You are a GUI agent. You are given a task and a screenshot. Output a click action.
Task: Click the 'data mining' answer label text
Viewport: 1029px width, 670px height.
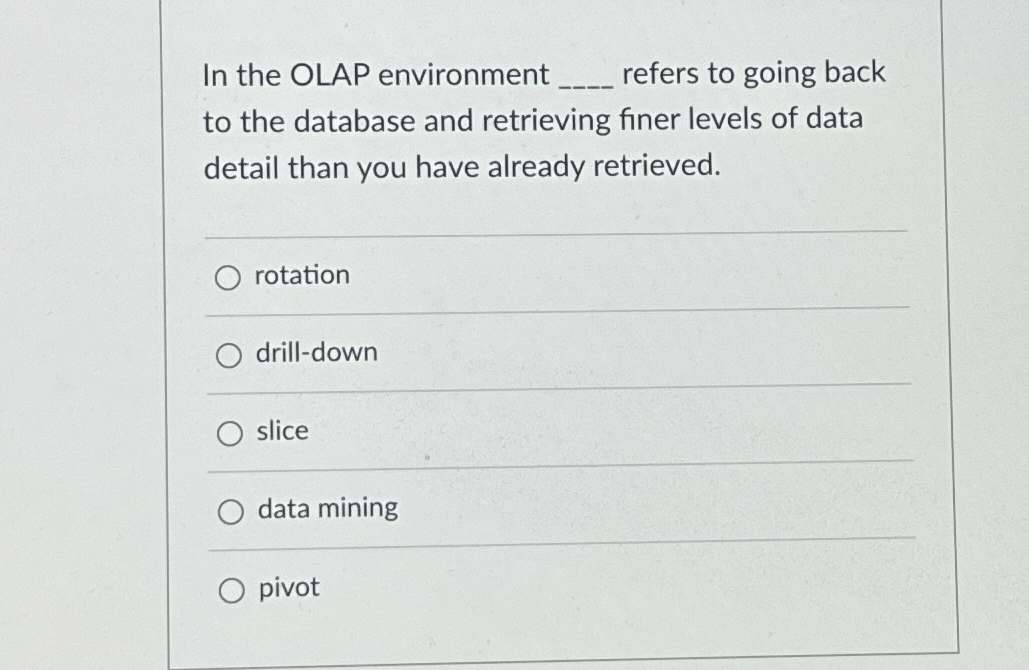point(328,509)
